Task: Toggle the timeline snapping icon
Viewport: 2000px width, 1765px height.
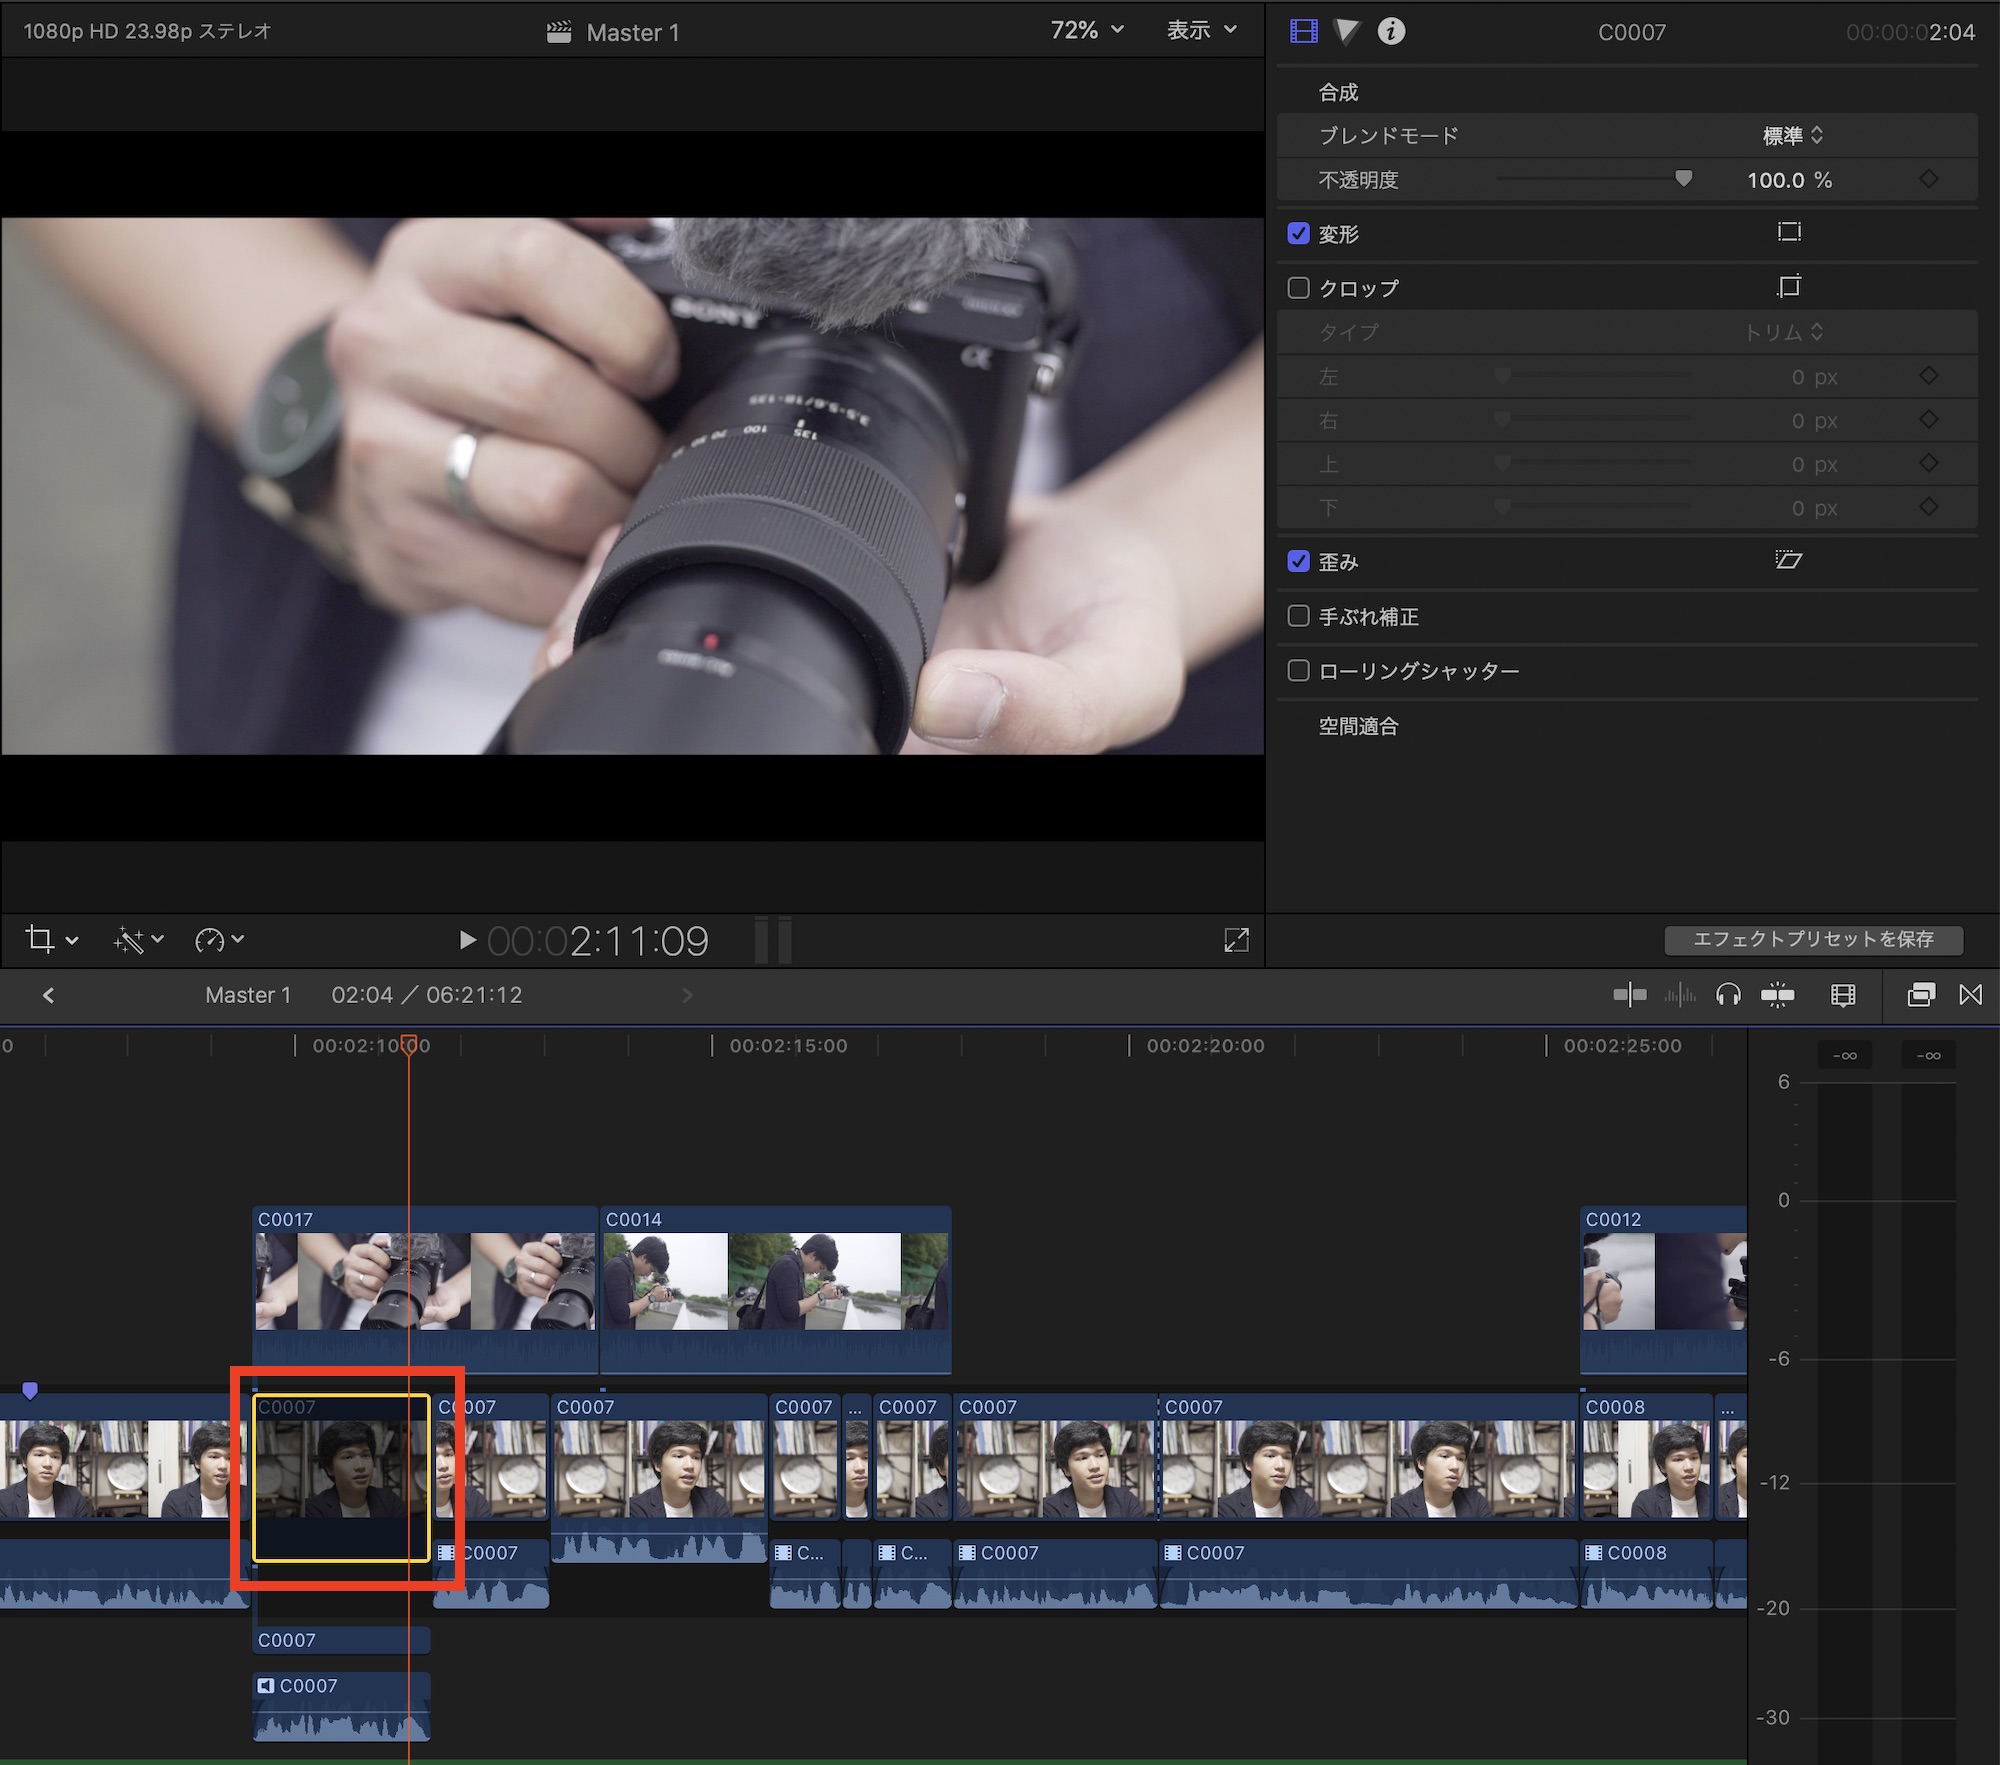Action: click(x=1777, y=995)
